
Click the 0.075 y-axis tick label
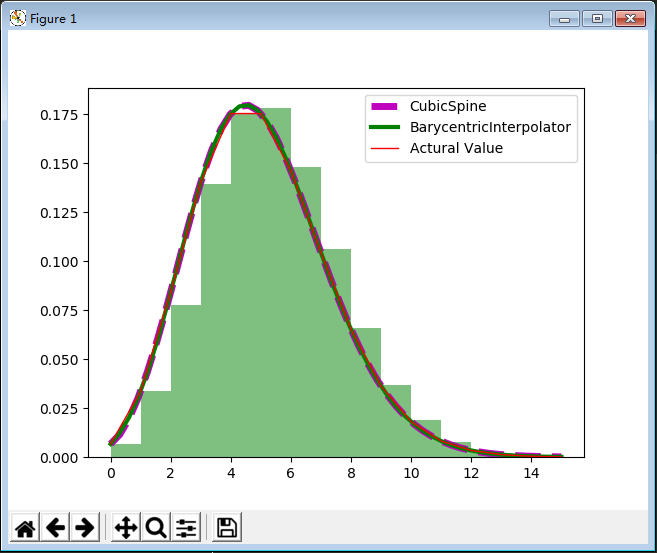(x=59, y=311)
